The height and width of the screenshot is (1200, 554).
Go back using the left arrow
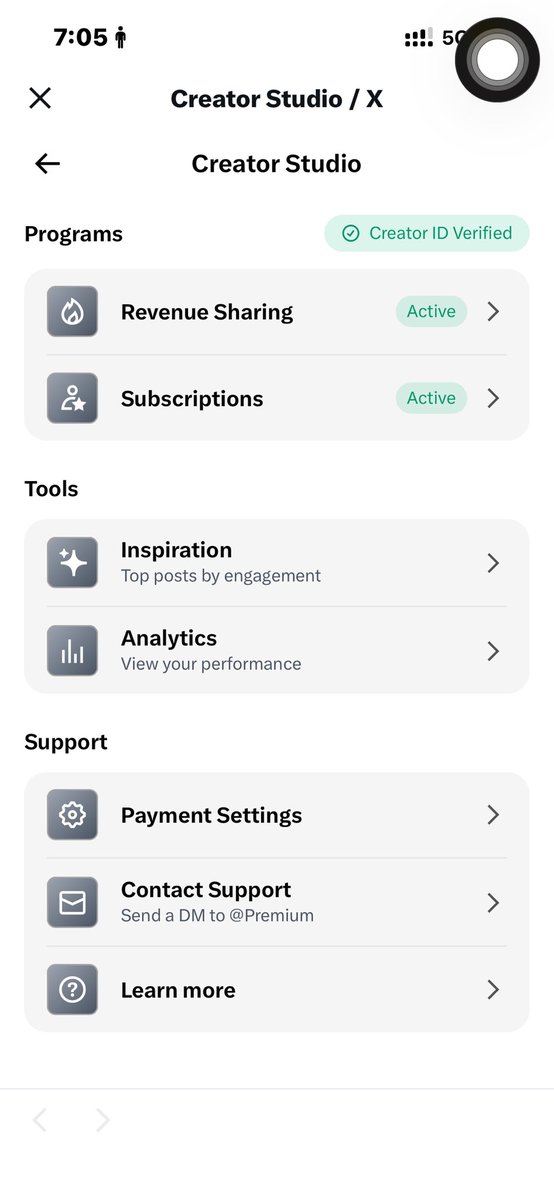point(47,164)
